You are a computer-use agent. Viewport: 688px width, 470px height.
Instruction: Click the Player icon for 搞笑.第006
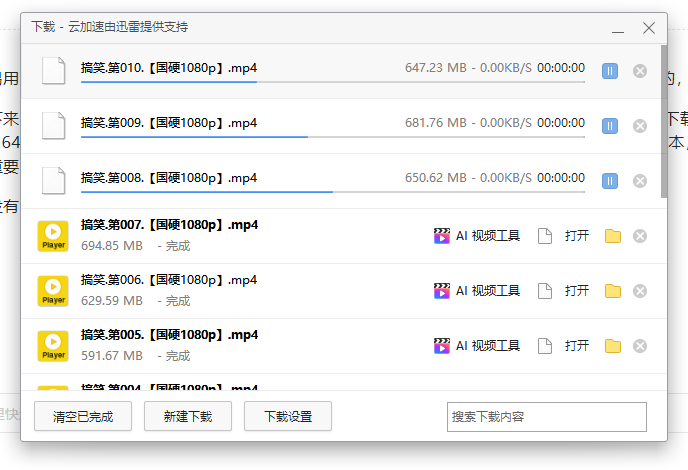[x=53, y=291]
